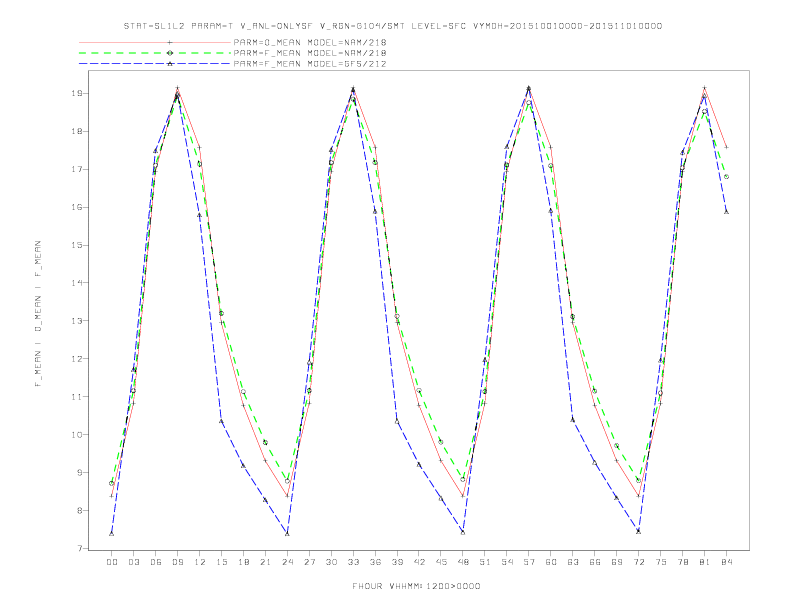
Task: Click y-axis tick value 8
Action: 79,511
